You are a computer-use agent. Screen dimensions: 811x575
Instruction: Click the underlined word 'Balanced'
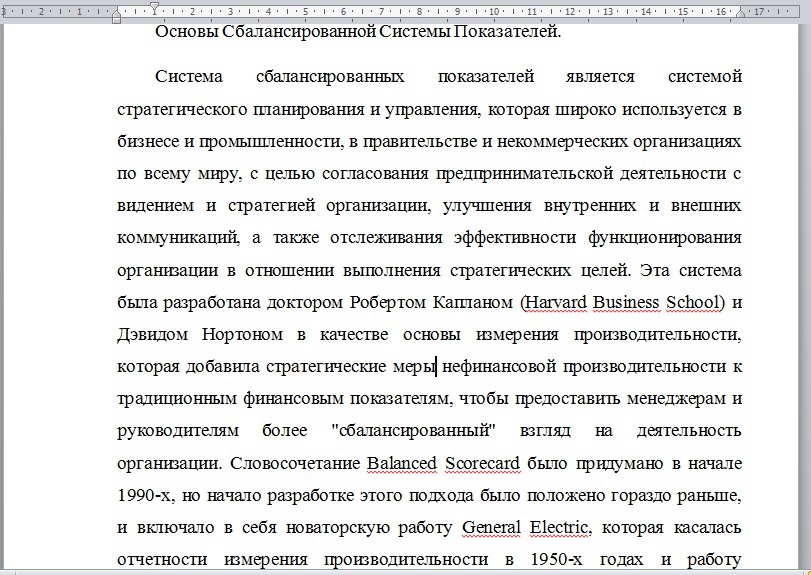[402, 463]
